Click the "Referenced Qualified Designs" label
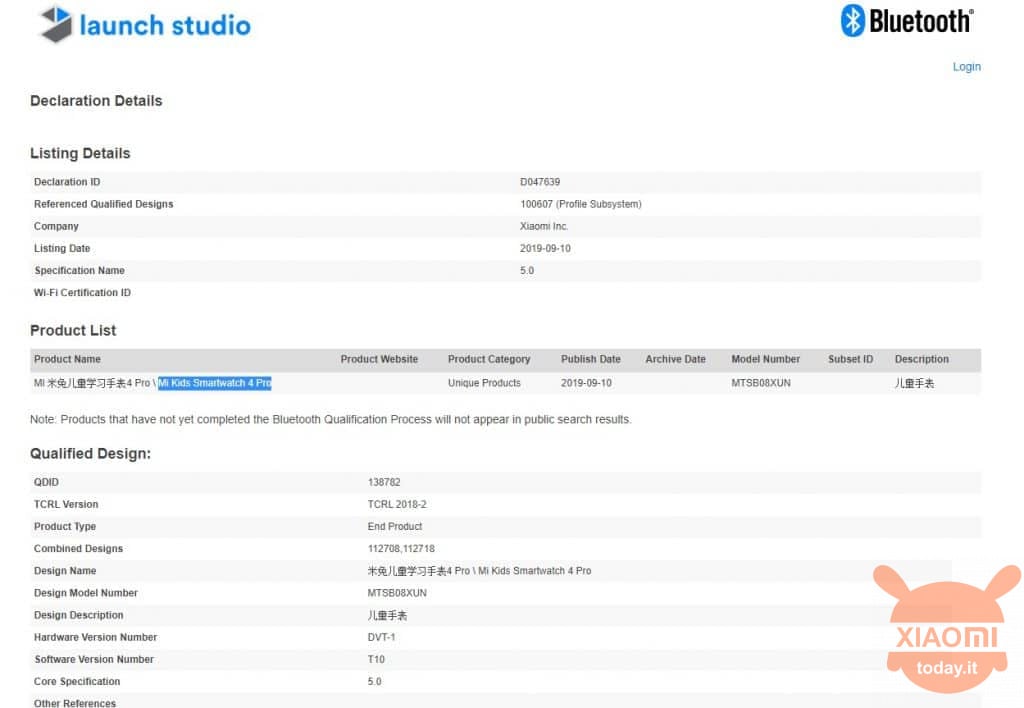Screen dimensions: 1024x708 pos(104,204)
